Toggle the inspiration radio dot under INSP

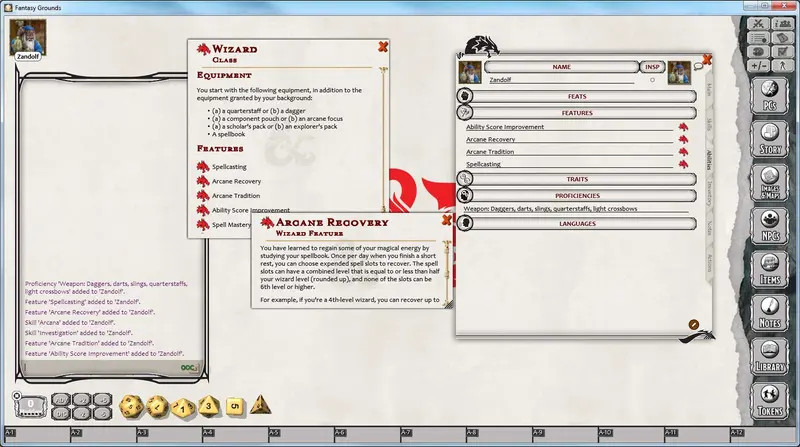(x=652, y=80)
